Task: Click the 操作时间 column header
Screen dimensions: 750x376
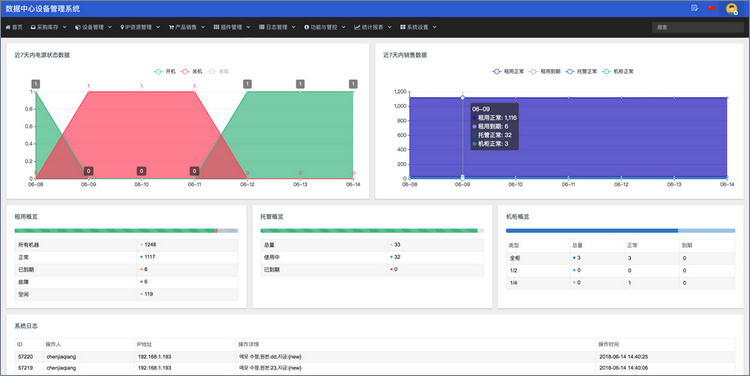Action: [x=608, y=344]
